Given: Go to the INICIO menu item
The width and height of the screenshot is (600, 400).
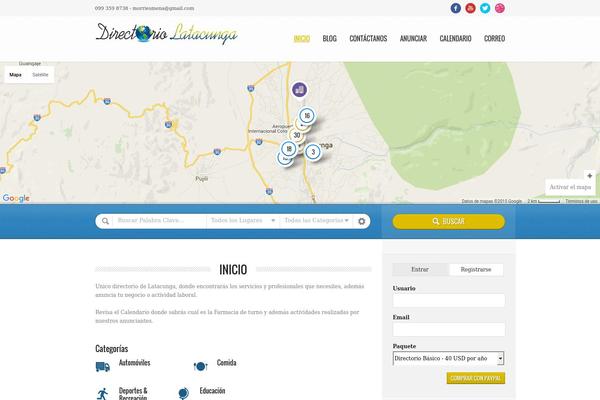Looking at the screenshot, I should pyautogui.click(x=302, y=39).
